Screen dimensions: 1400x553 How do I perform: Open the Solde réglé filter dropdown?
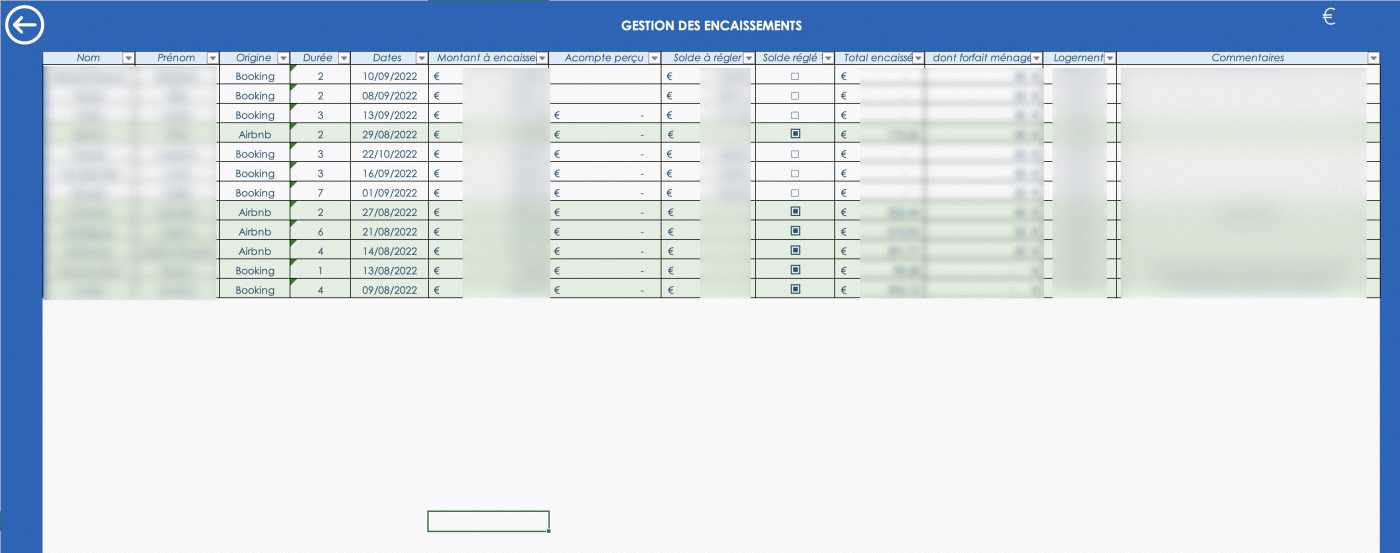tap(827, 58)
